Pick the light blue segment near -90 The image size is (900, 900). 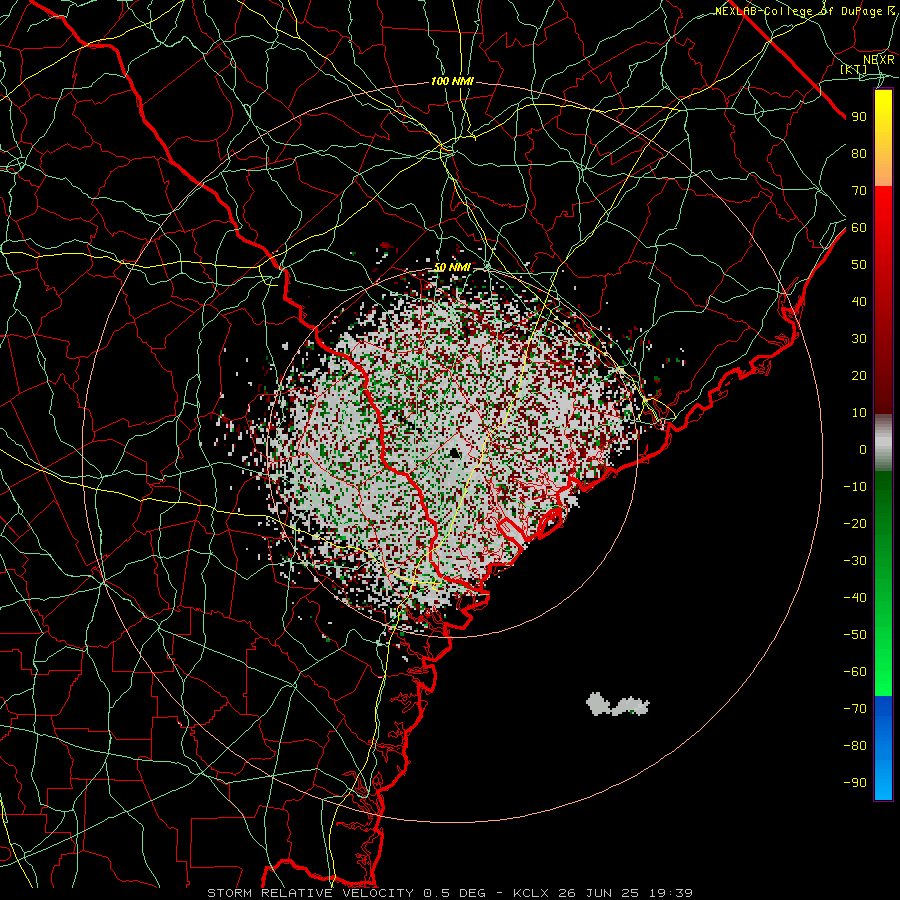[883, 781]
